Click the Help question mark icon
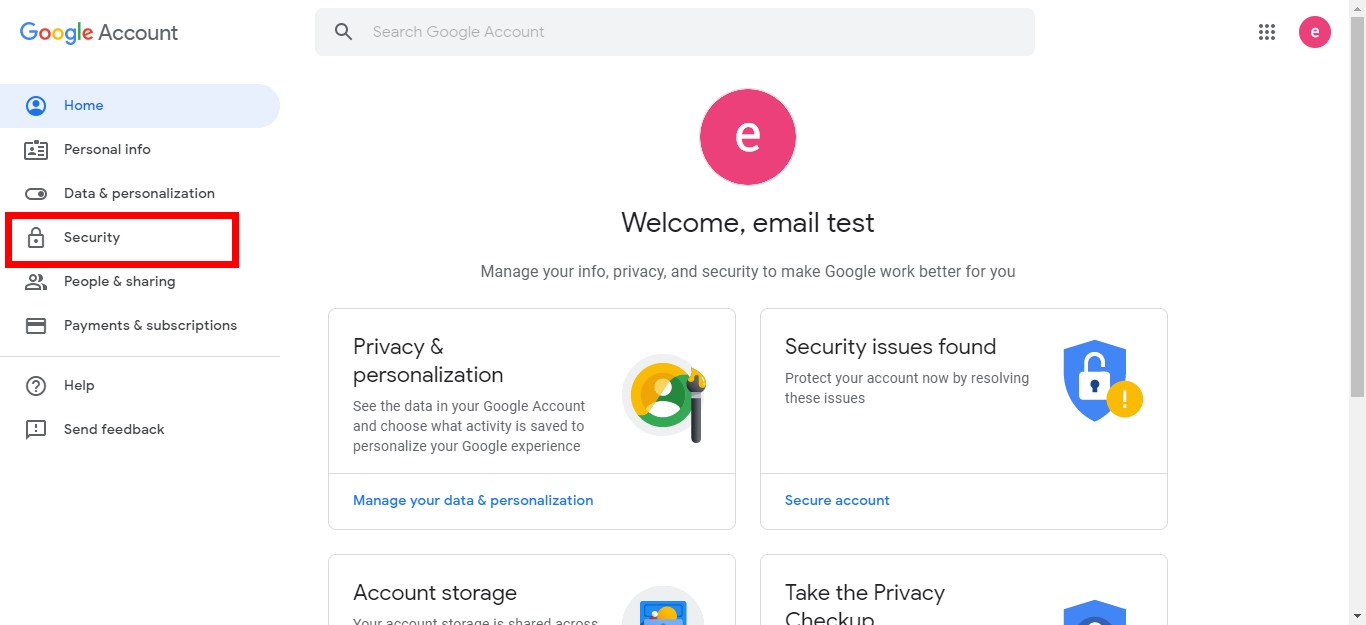This screenshot has height=625, width=1366. tap(36, 386)
